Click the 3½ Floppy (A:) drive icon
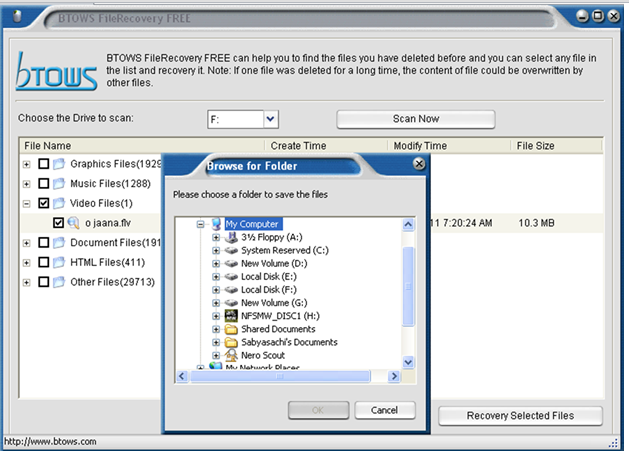 [x=231, y=237]
